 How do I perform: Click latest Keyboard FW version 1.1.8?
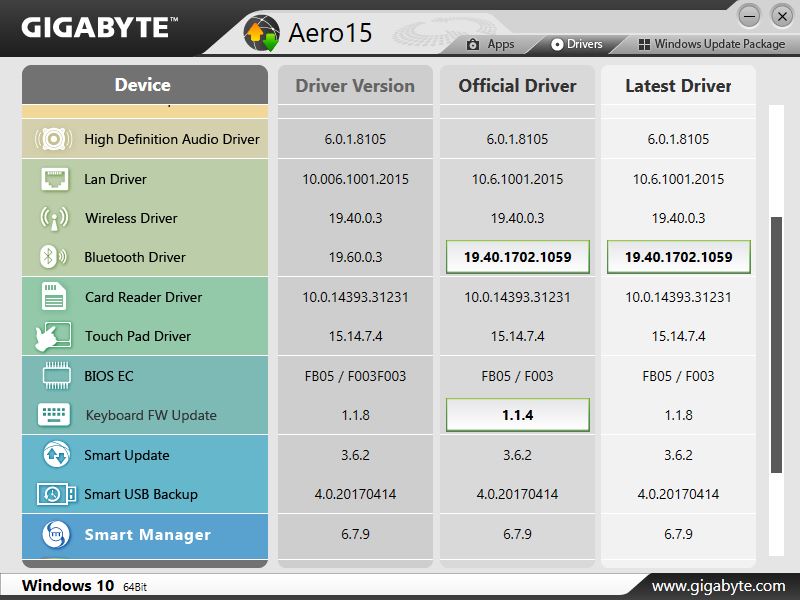click(x=678, y=415)
